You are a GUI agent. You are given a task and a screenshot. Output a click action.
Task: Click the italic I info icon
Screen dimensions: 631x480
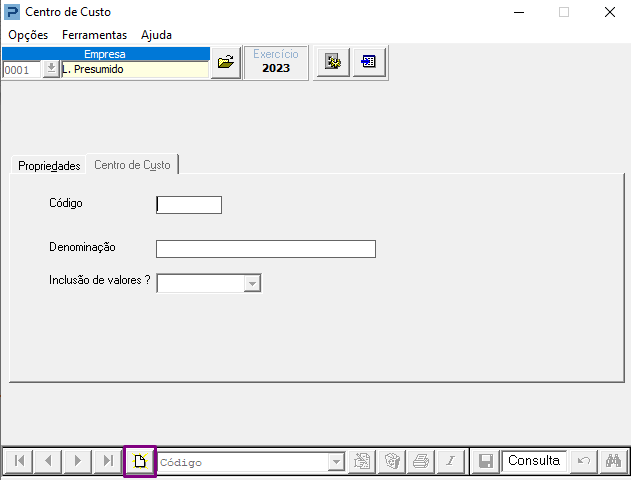(x=450, y=461)
